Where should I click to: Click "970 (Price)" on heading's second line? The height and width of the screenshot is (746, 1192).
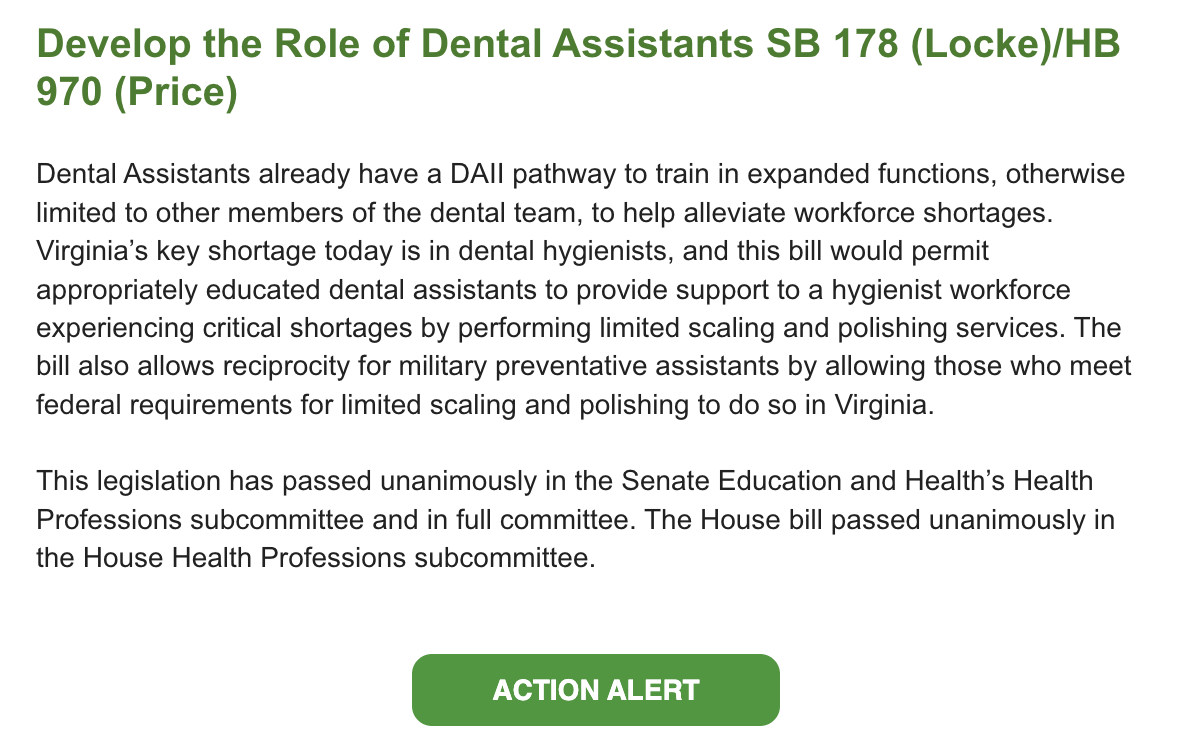pyautogui.click(x=136, y=93)
